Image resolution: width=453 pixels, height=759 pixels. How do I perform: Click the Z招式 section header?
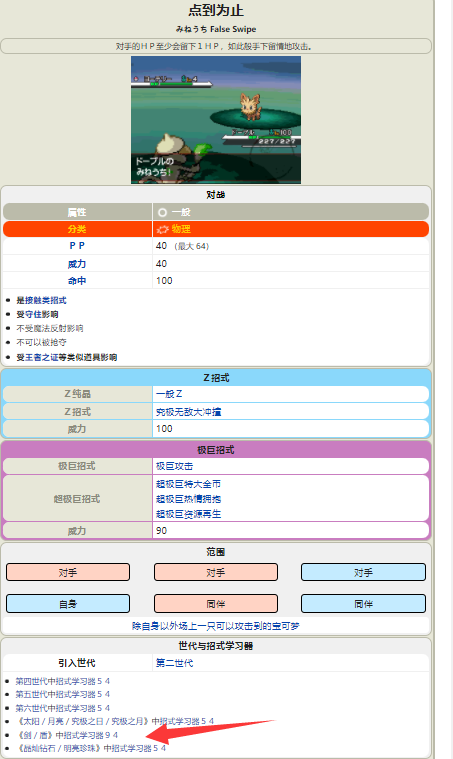216,378
